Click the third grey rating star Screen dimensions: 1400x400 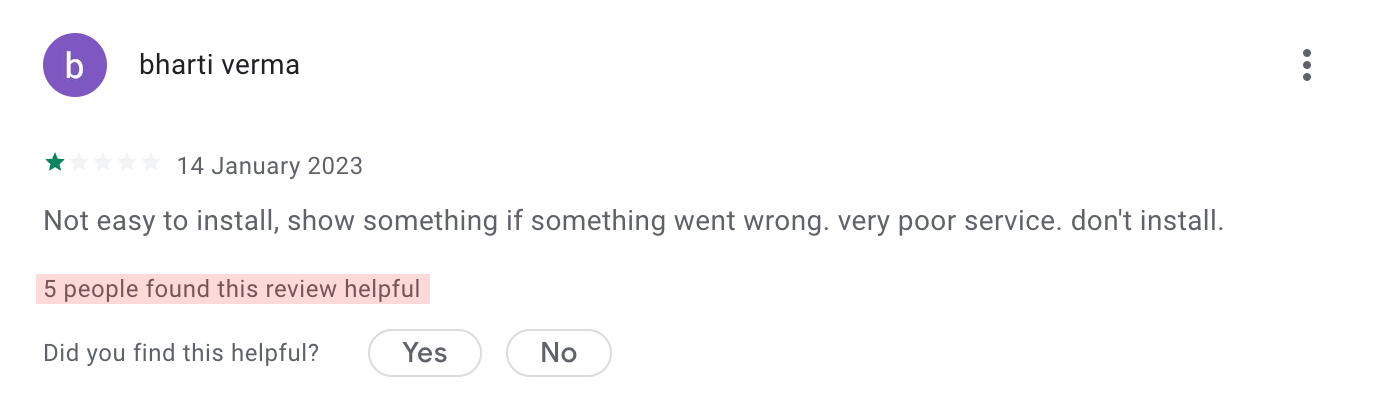click(102, 162)
